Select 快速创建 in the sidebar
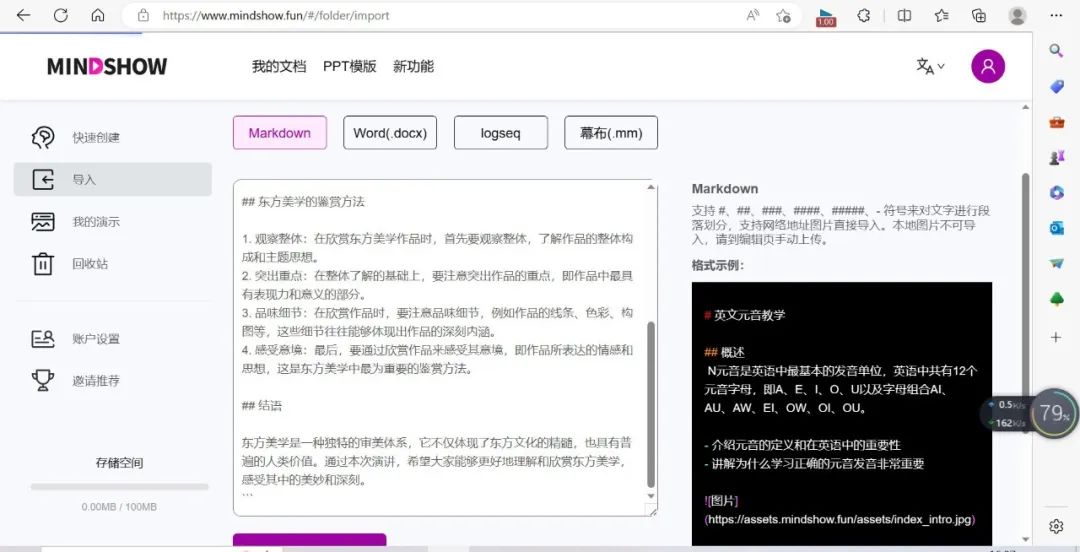The image size is (1080, 552). pyautogui.click(x=112, y=138)
